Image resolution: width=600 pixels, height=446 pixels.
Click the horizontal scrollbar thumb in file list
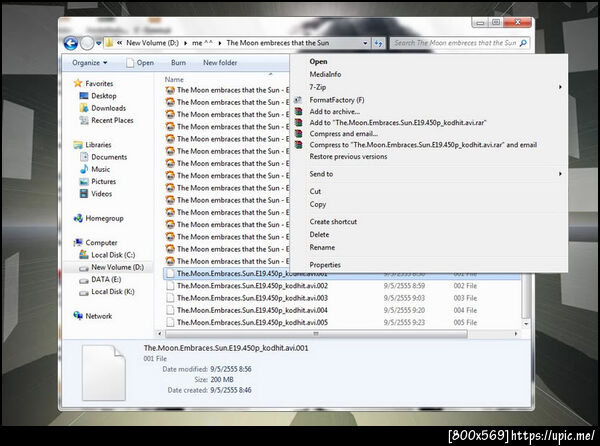click(316, 334)
